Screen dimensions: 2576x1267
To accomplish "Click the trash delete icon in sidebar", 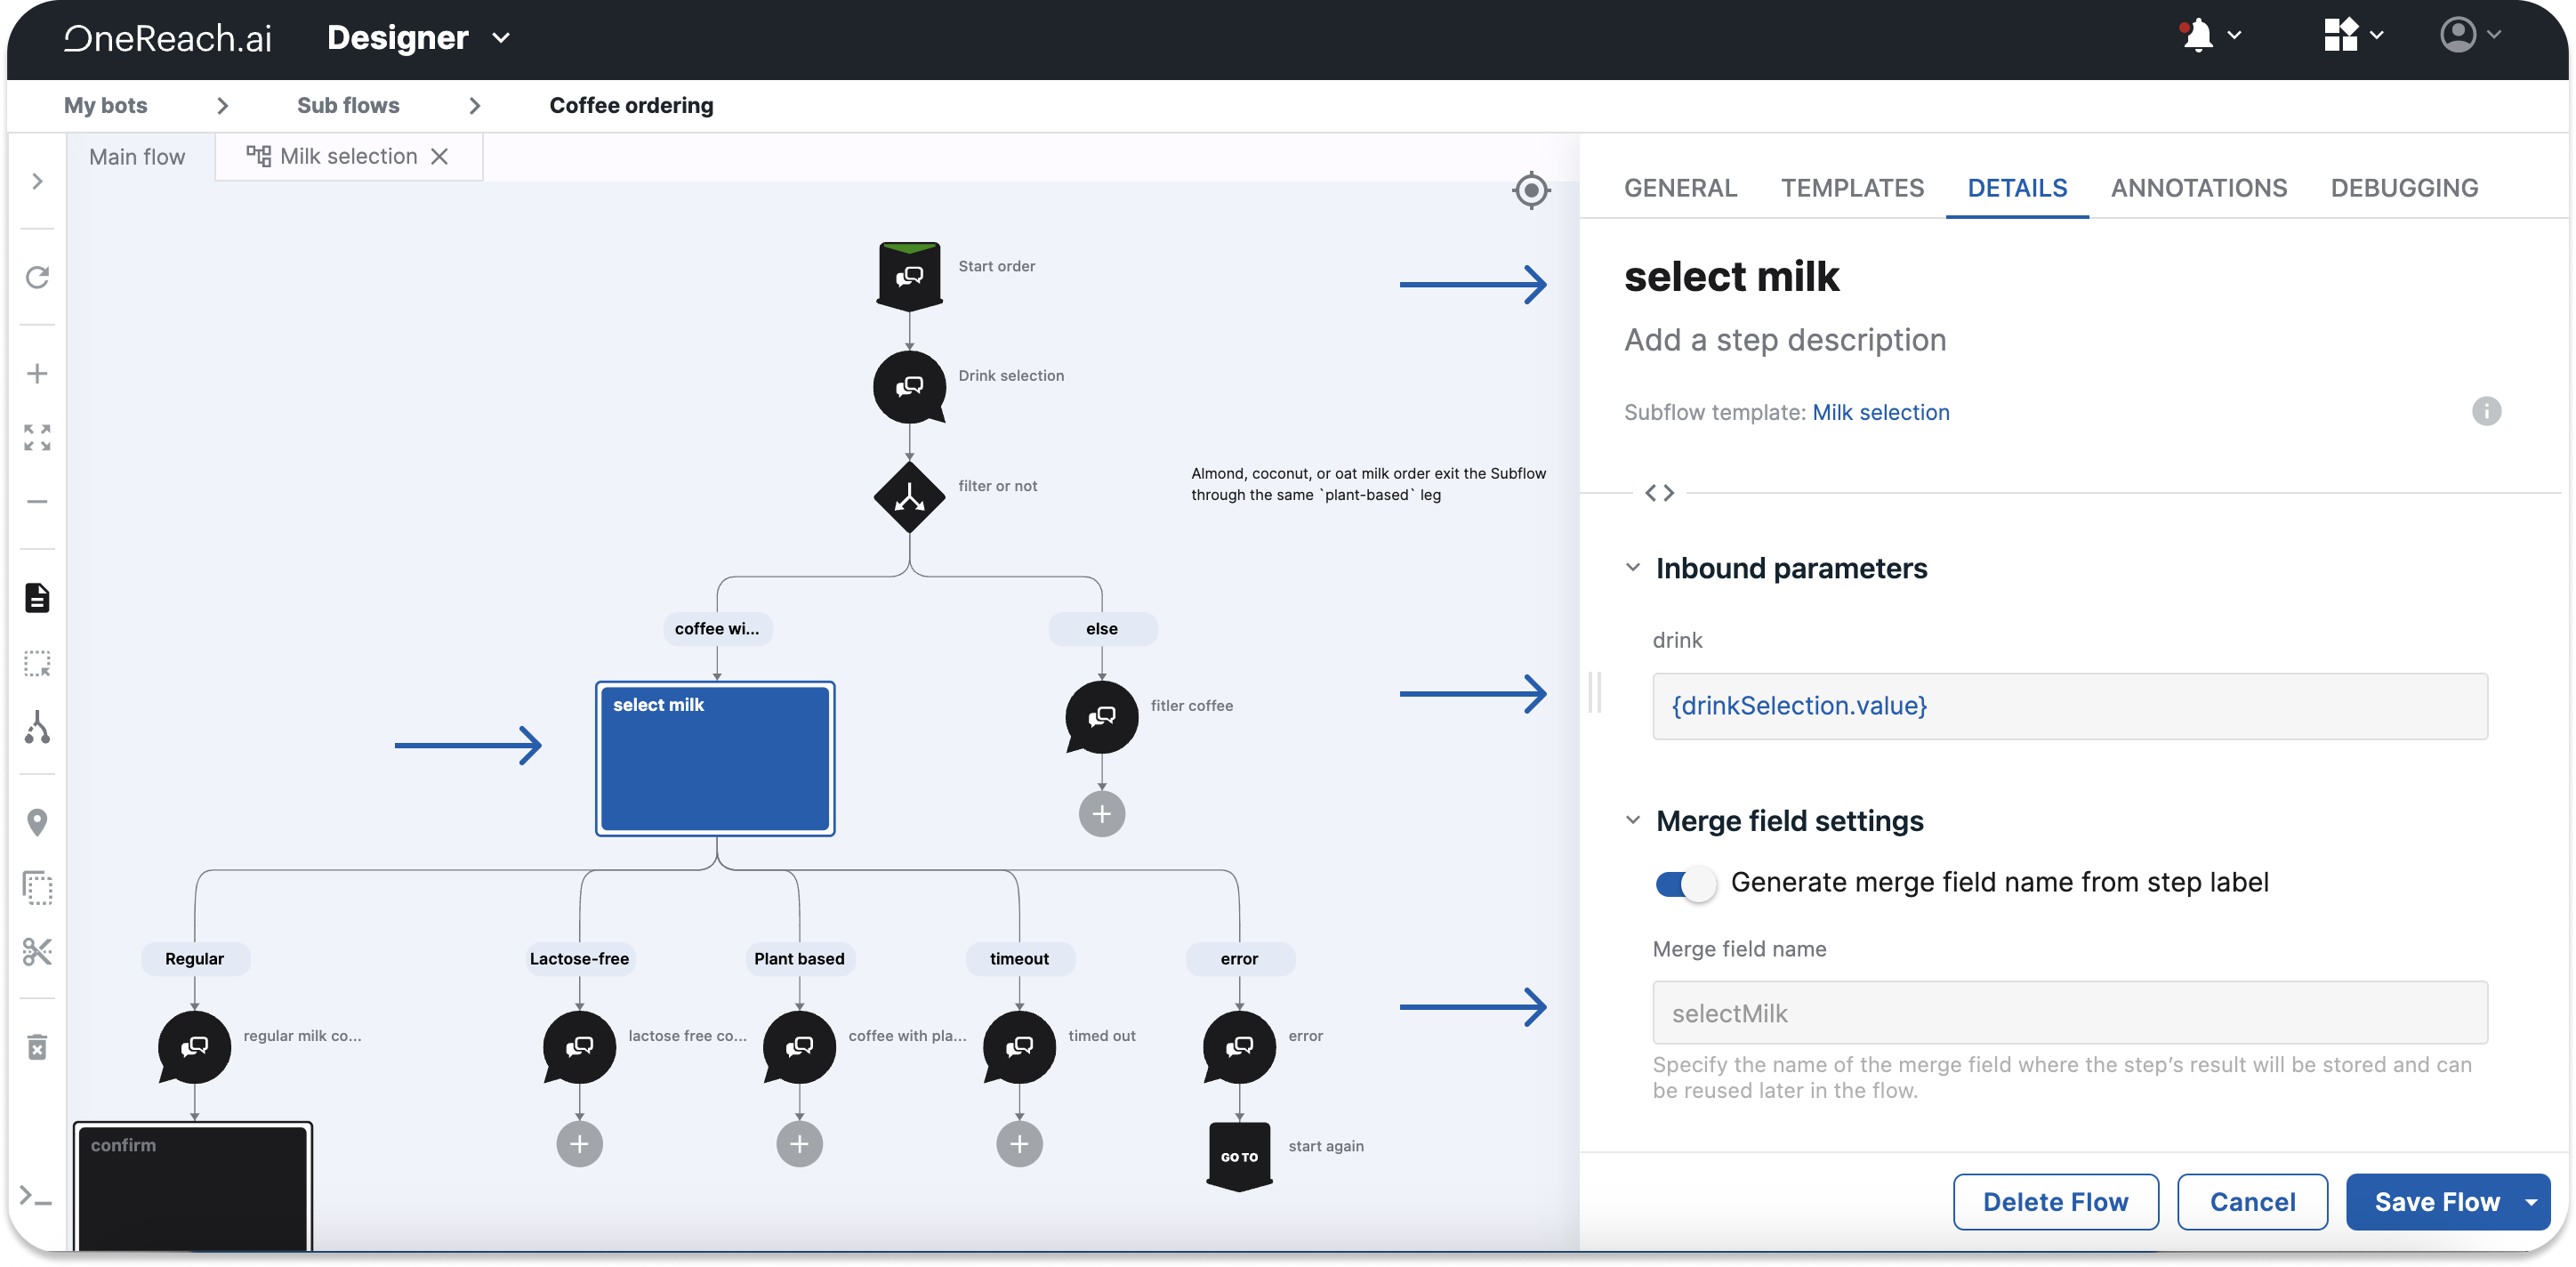I will (x=37, y=1047).
